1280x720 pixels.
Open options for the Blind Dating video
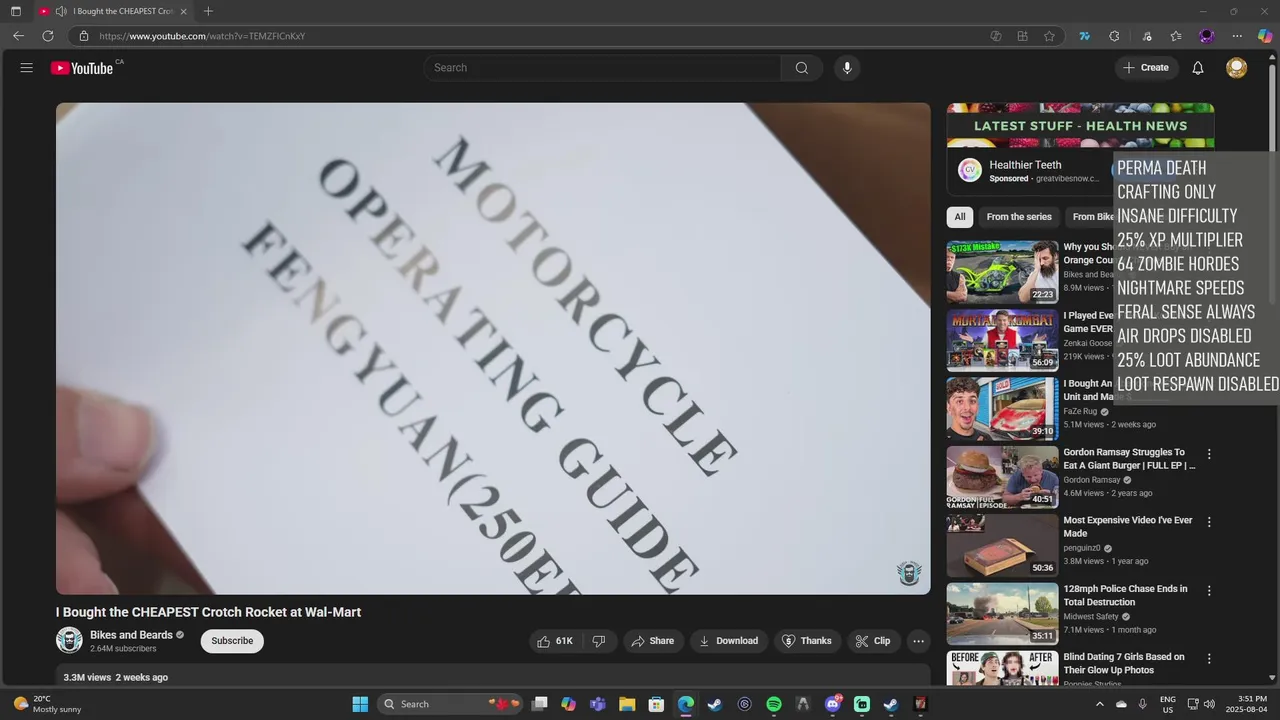click(1209, 659)
